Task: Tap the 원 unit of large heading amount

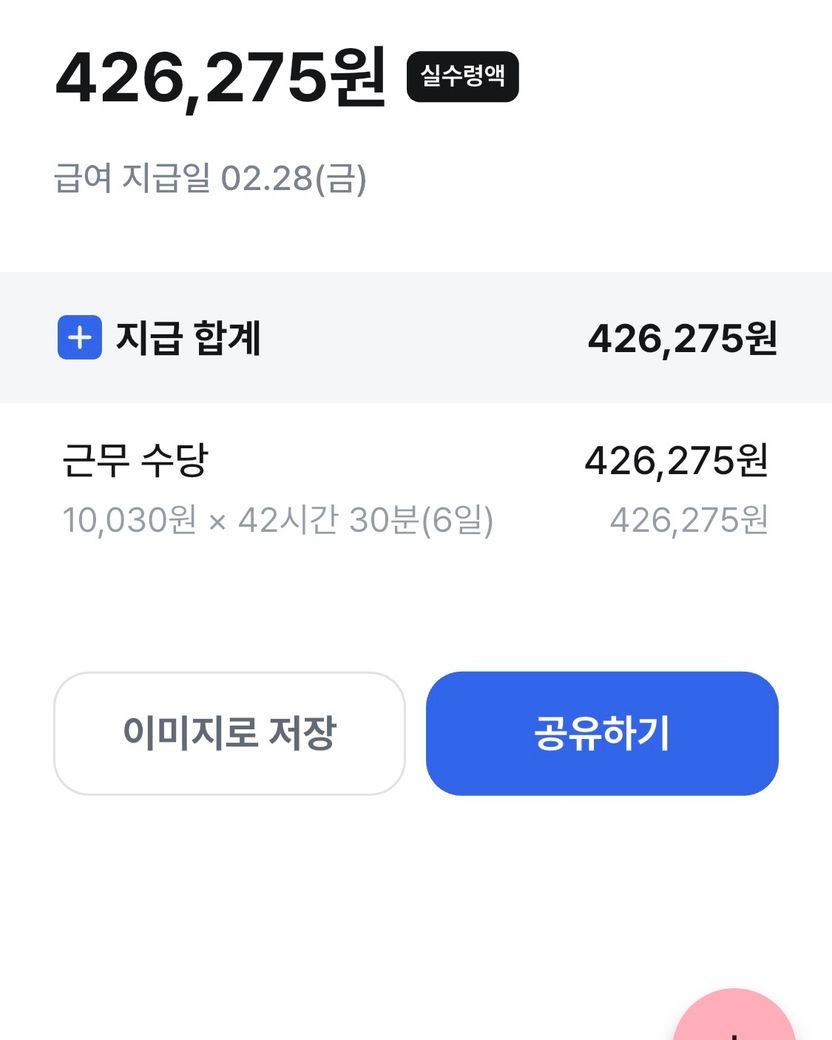Action: [x=358, y=78]
